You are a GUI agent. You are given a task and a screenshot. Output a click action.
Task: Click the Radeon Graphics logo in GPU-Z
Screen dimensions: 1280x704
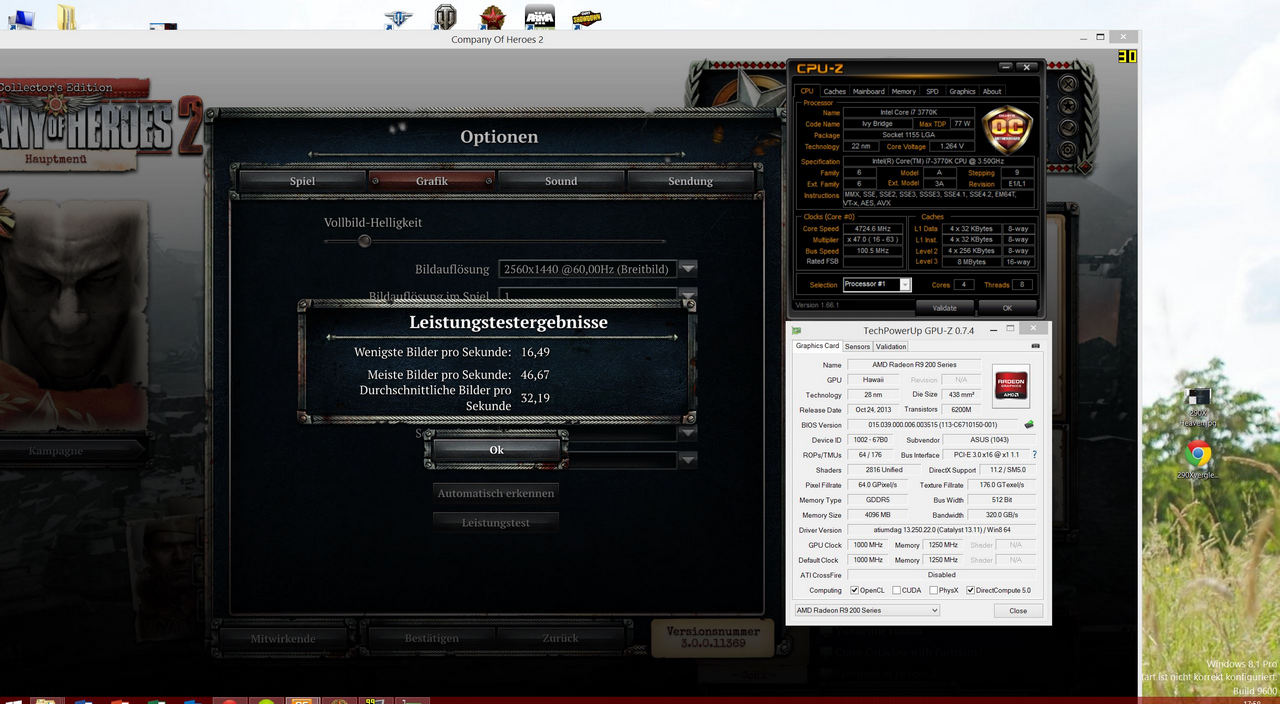pyautogui.click(x=1010, y=385)
